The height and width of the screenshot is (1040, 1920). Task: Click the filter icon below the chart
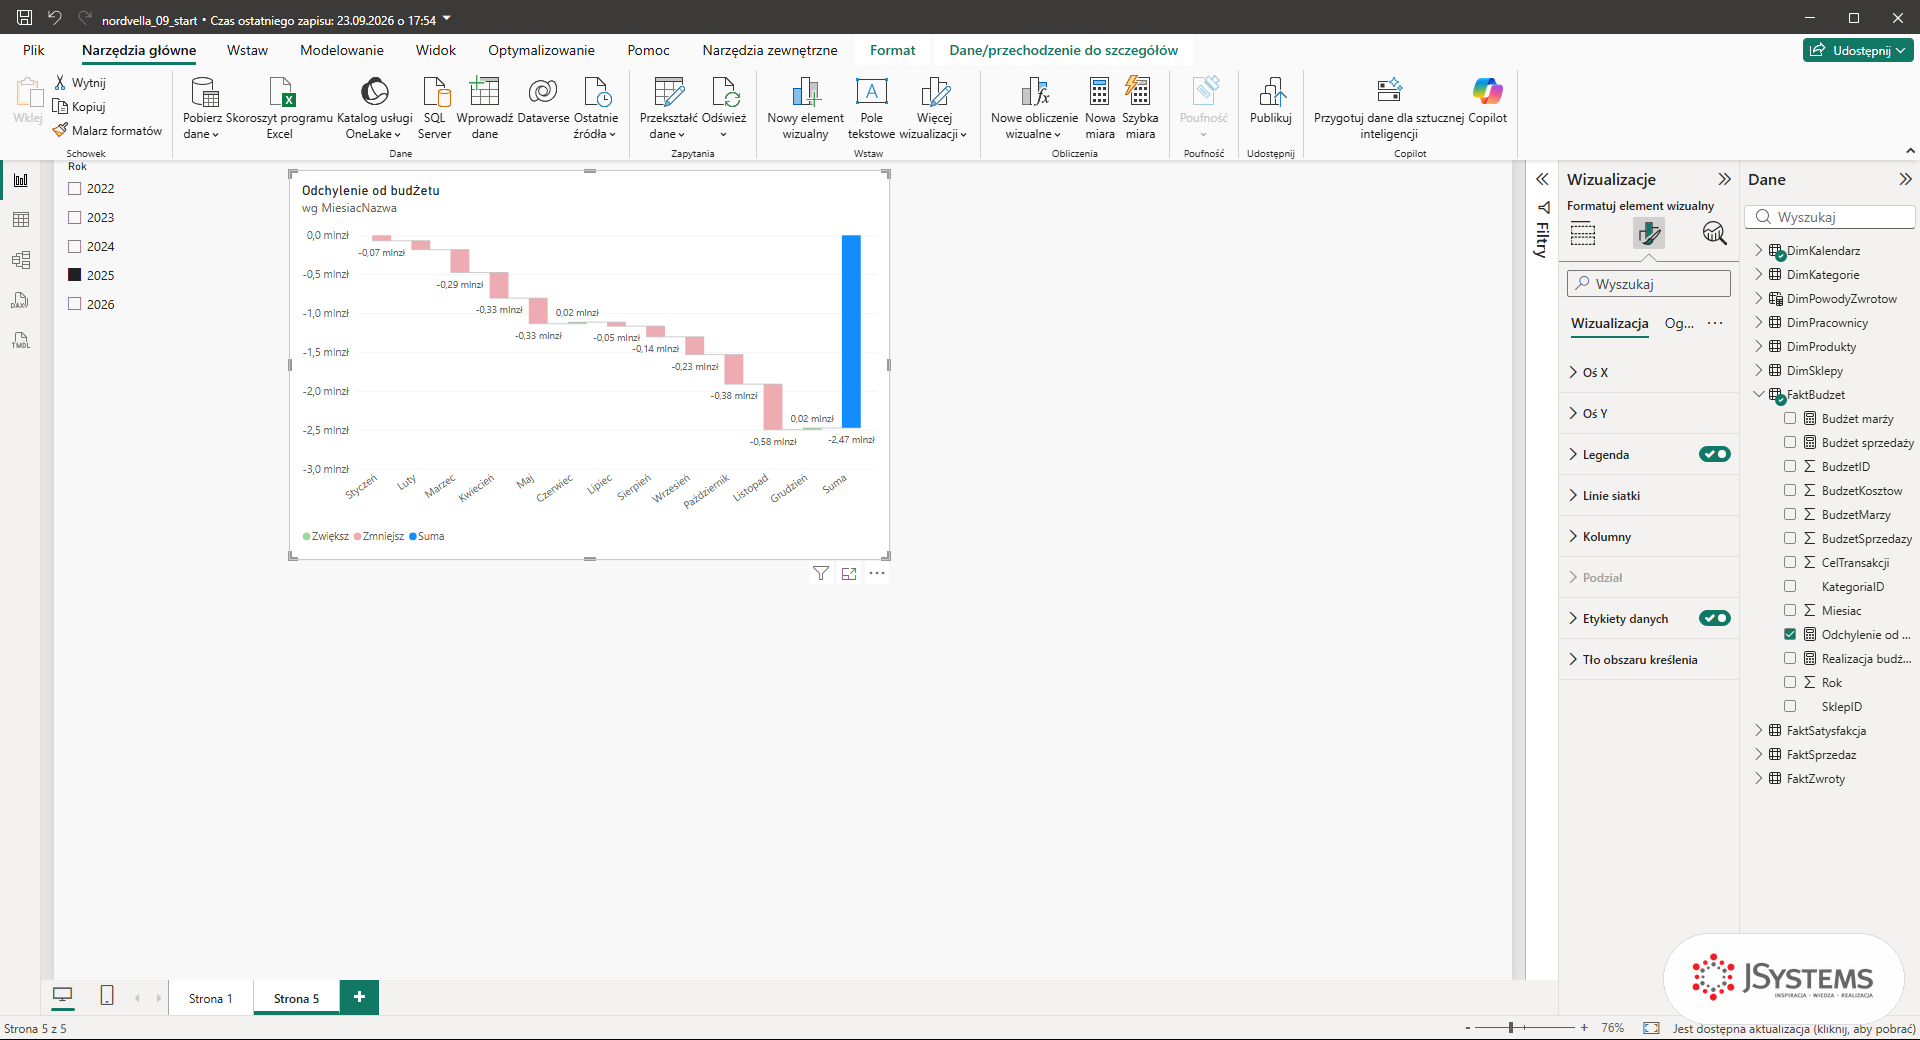click(821, 574)
